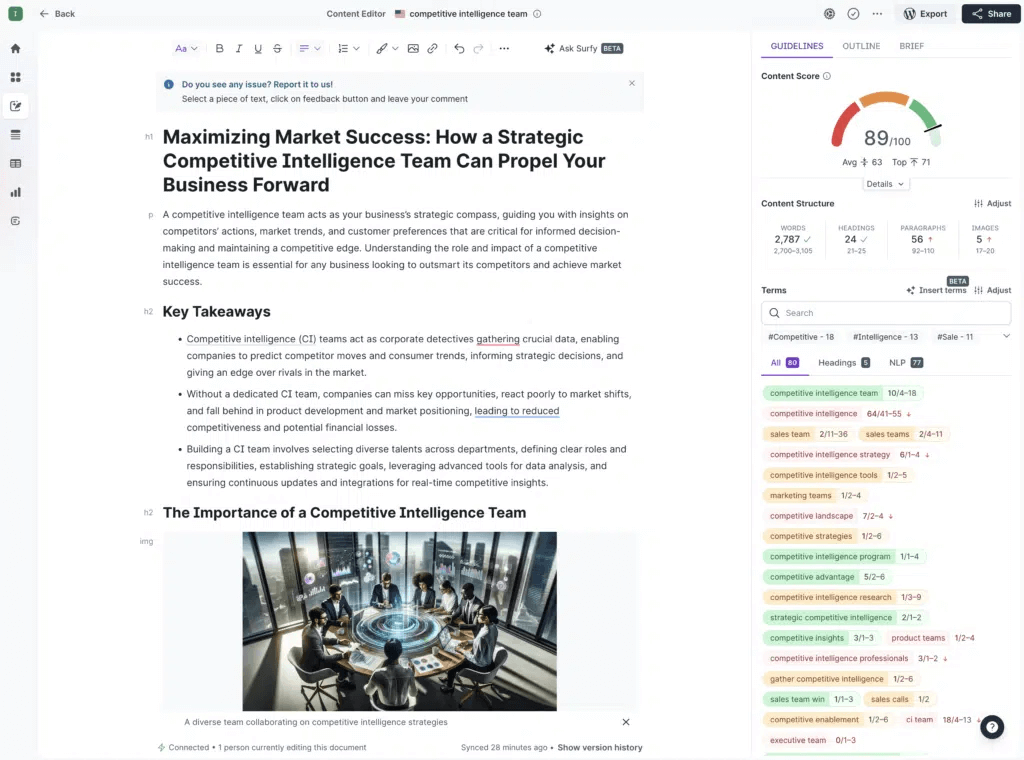Image resolution: width=1024 pixels, height=760 pixels.
Task: Open the analytics panel from the left sidebar
Action: point(15,191)
